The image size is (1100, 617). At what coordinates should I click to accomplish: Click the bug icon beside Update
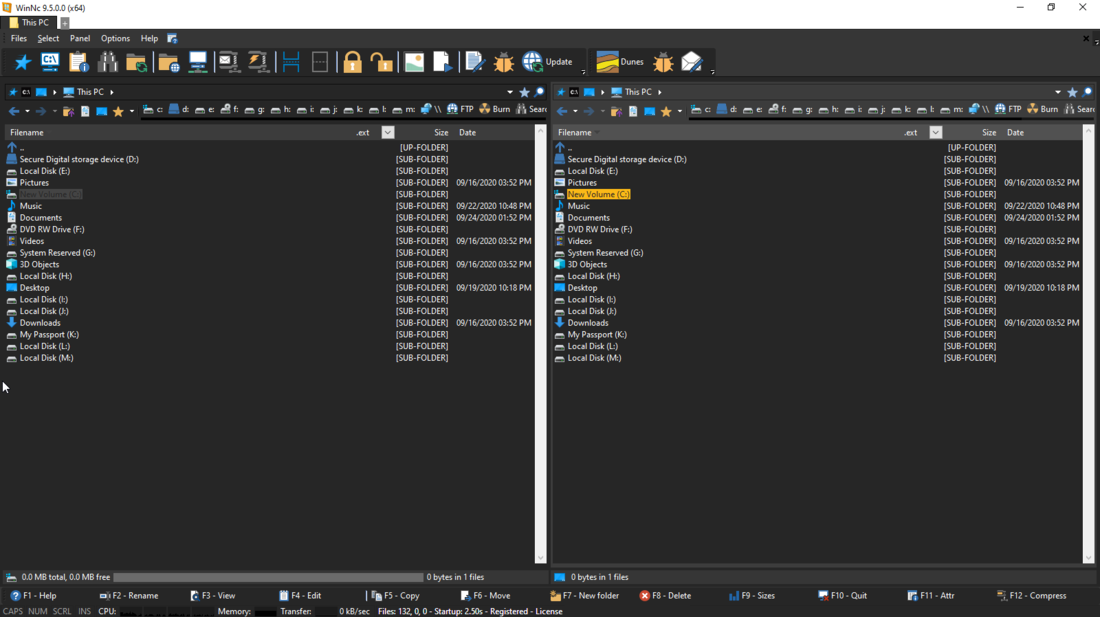pos(504,62)
